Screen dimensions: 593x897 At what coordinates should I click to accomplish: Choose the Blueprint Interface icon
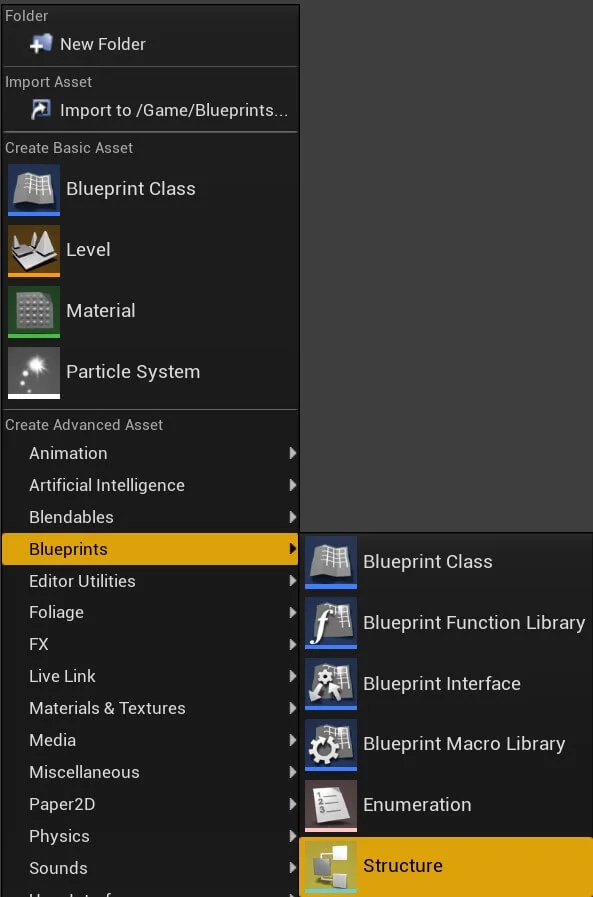[x=331, y=684]
